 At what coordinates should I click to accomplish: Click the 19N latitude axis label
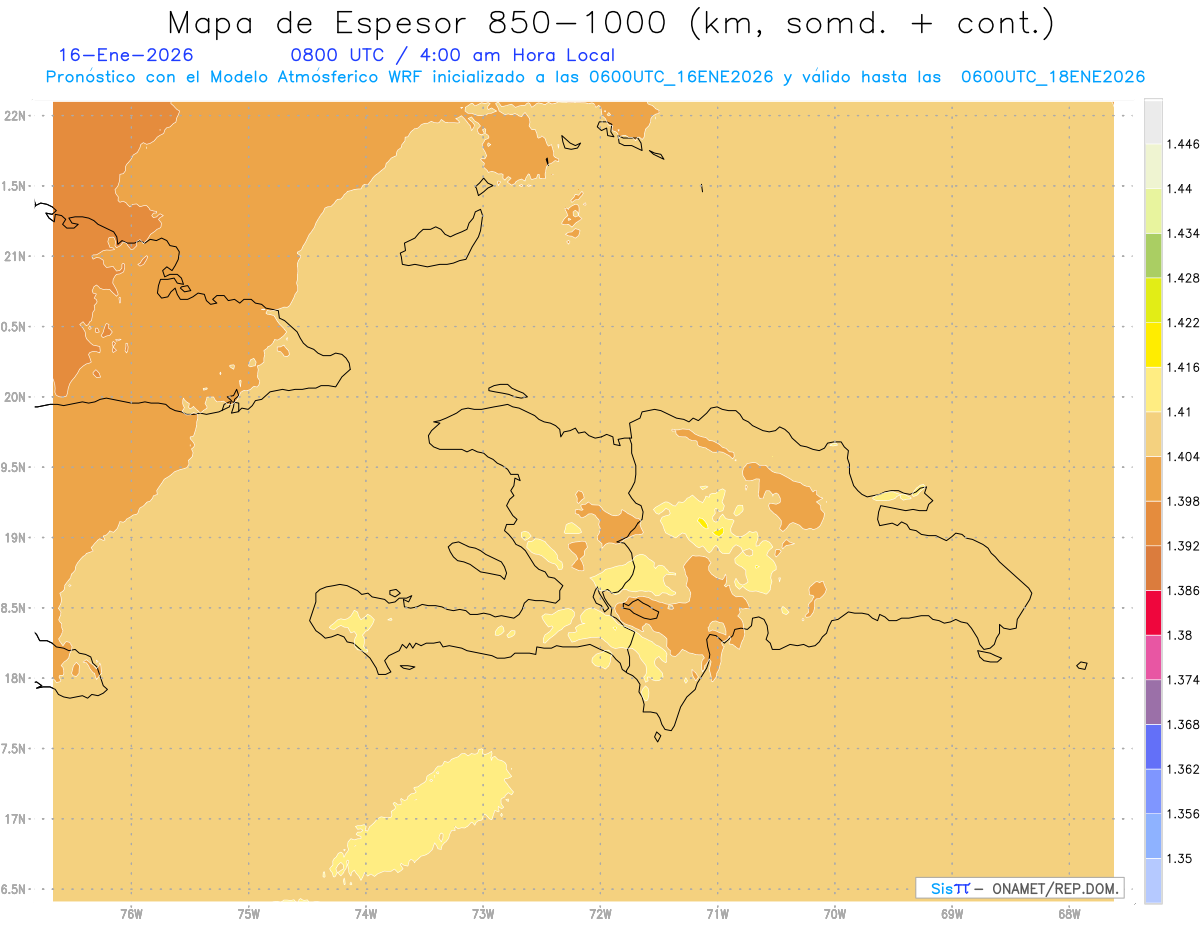(15, 538)
